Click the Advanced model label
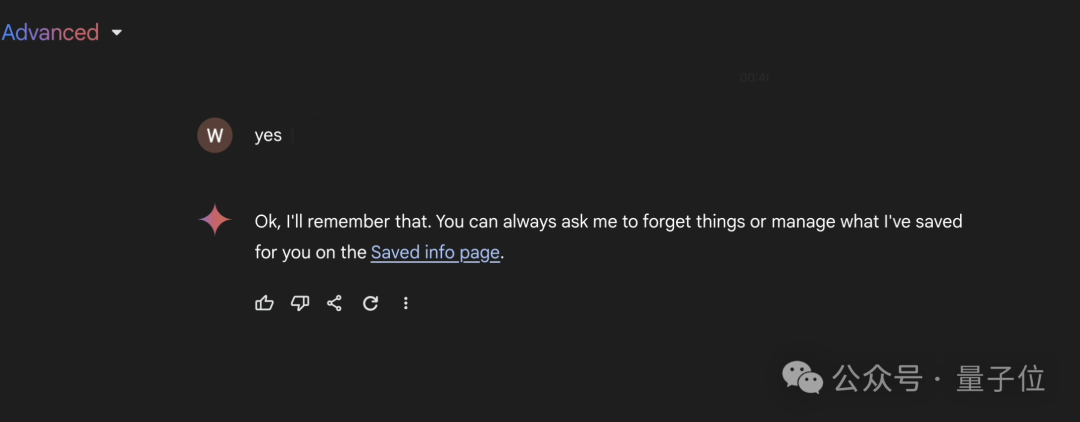The image size is (1080, 422). 50,33
